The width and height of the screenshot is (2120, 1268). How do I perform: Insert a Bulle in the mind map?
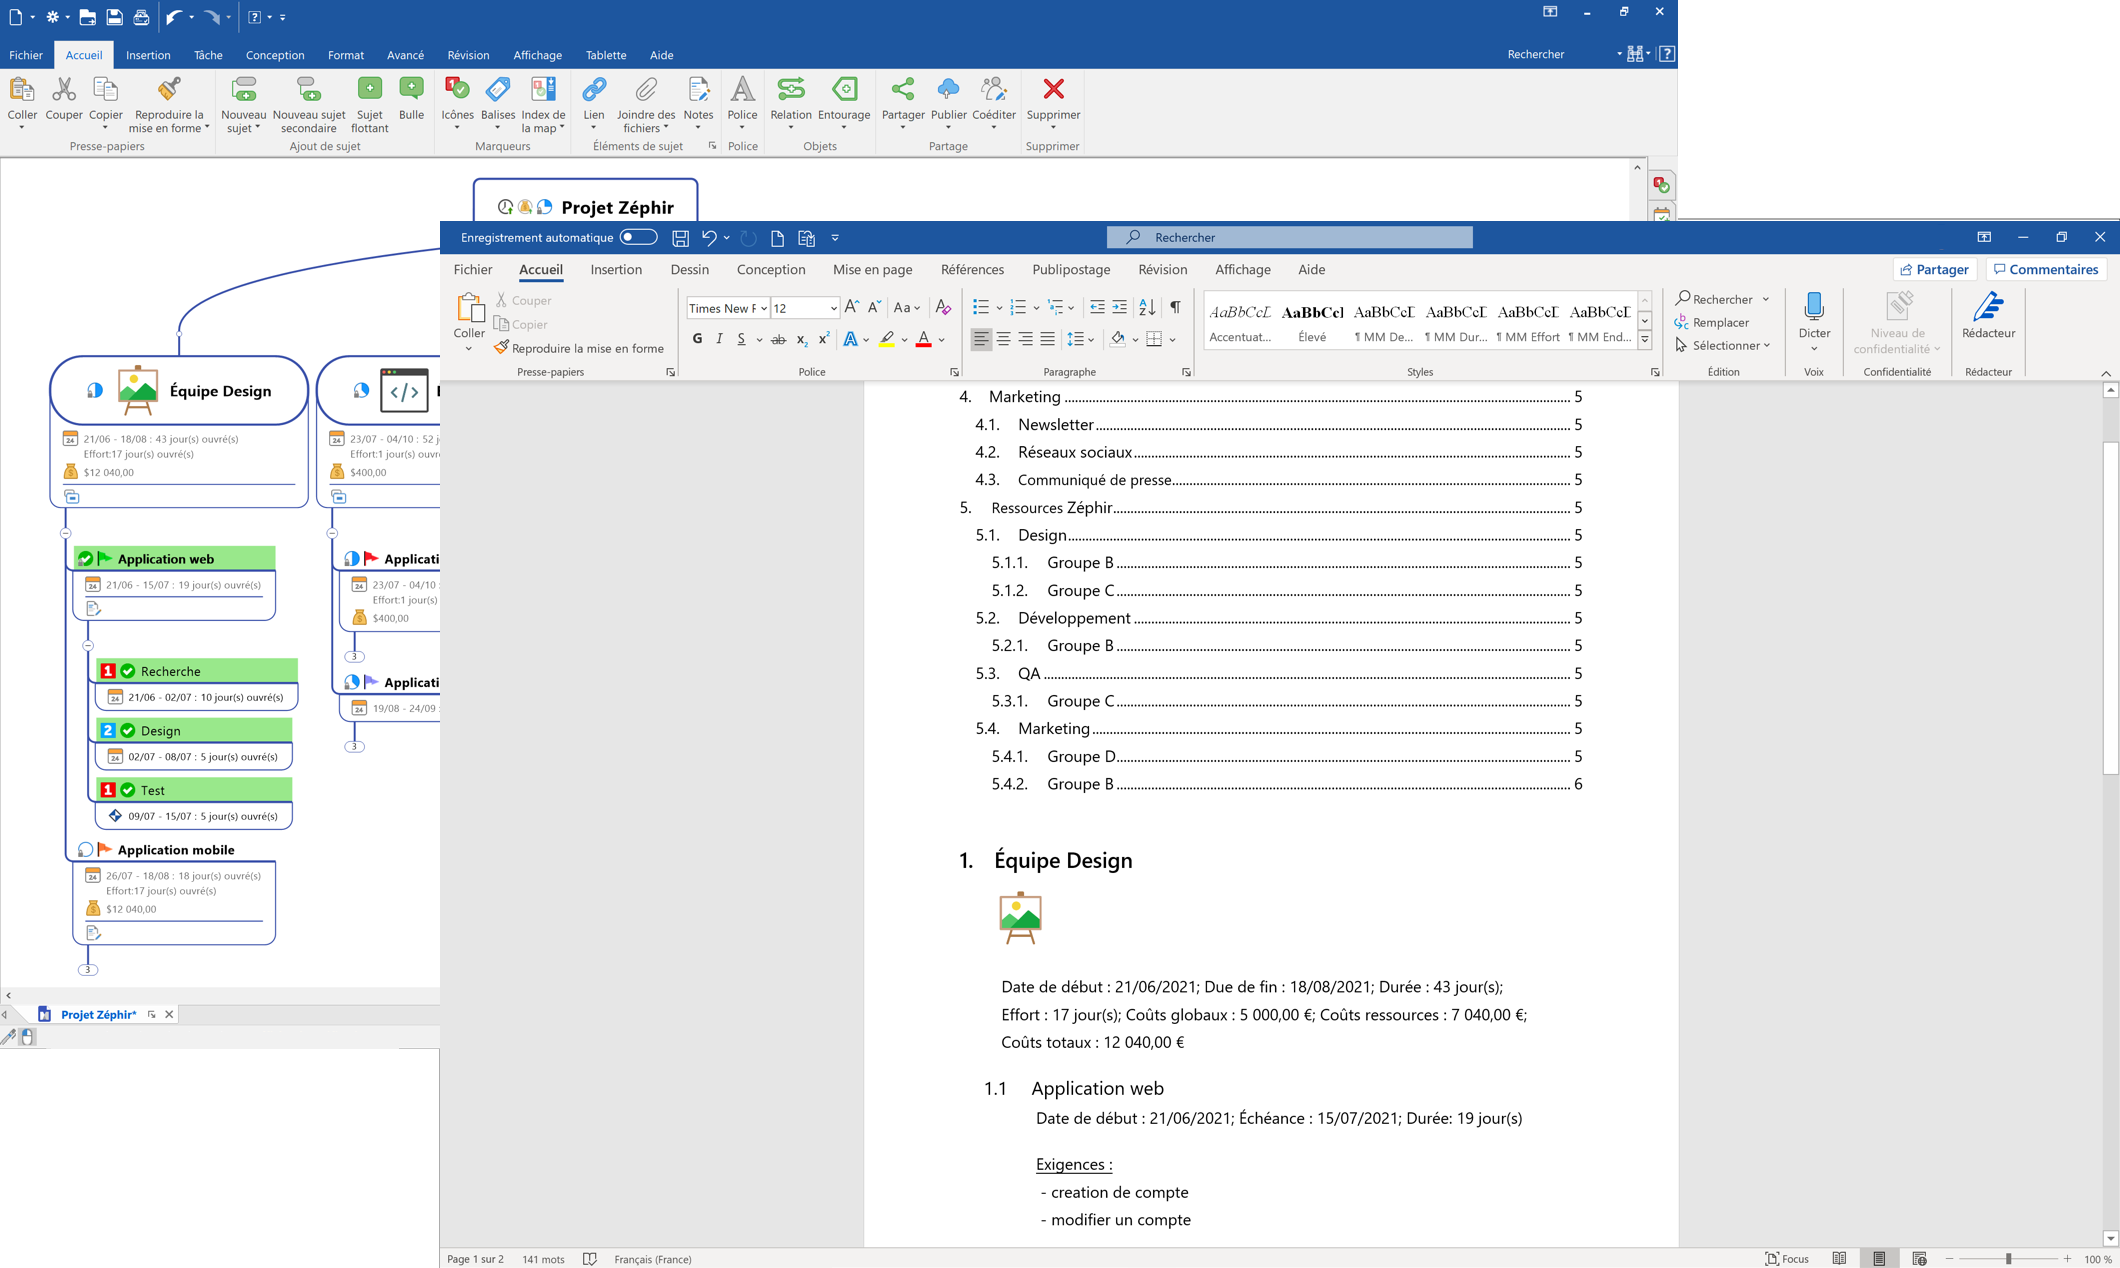pos(411,100)
